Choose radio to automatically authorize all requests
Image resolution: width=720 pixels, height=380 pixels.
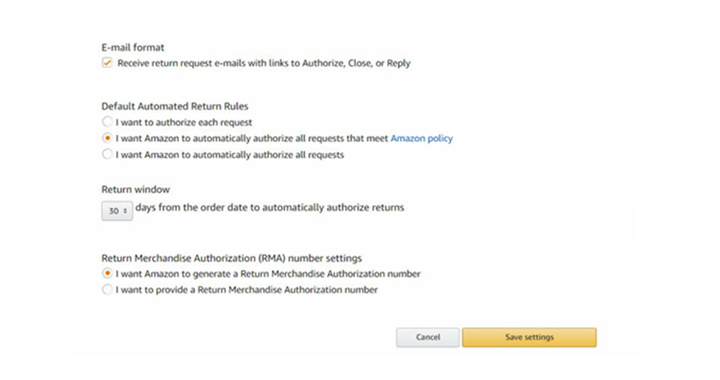point(107,154)
